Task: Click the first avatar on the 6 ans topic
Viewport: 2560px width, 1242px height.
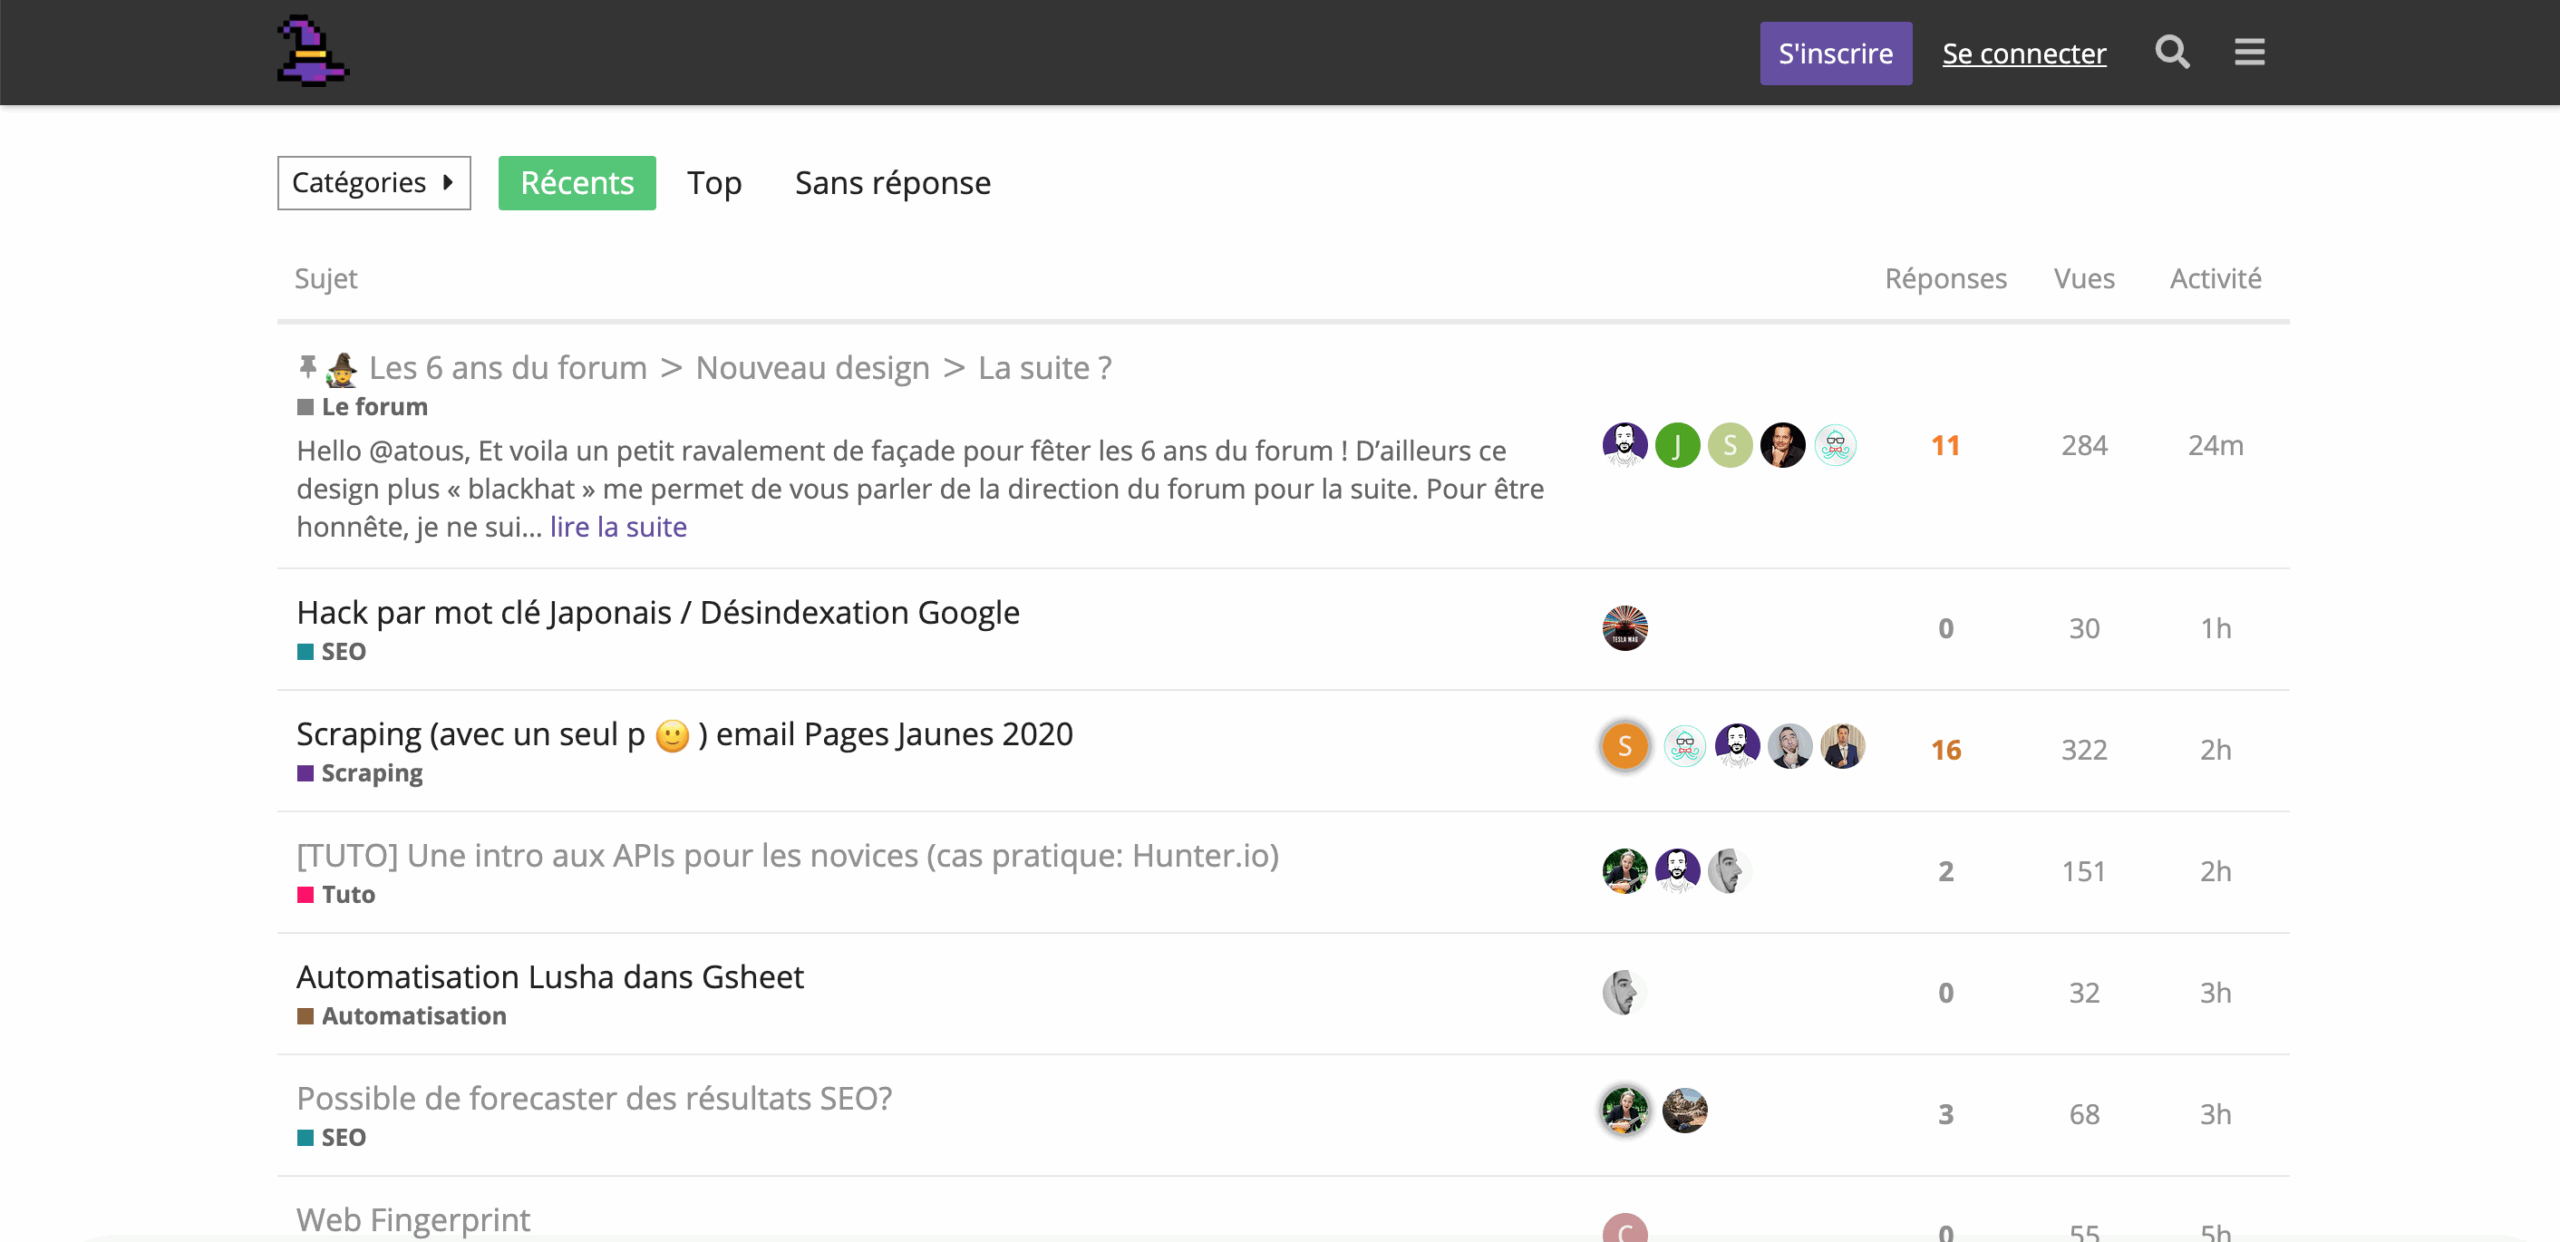Action: (x=1625, y=445)
